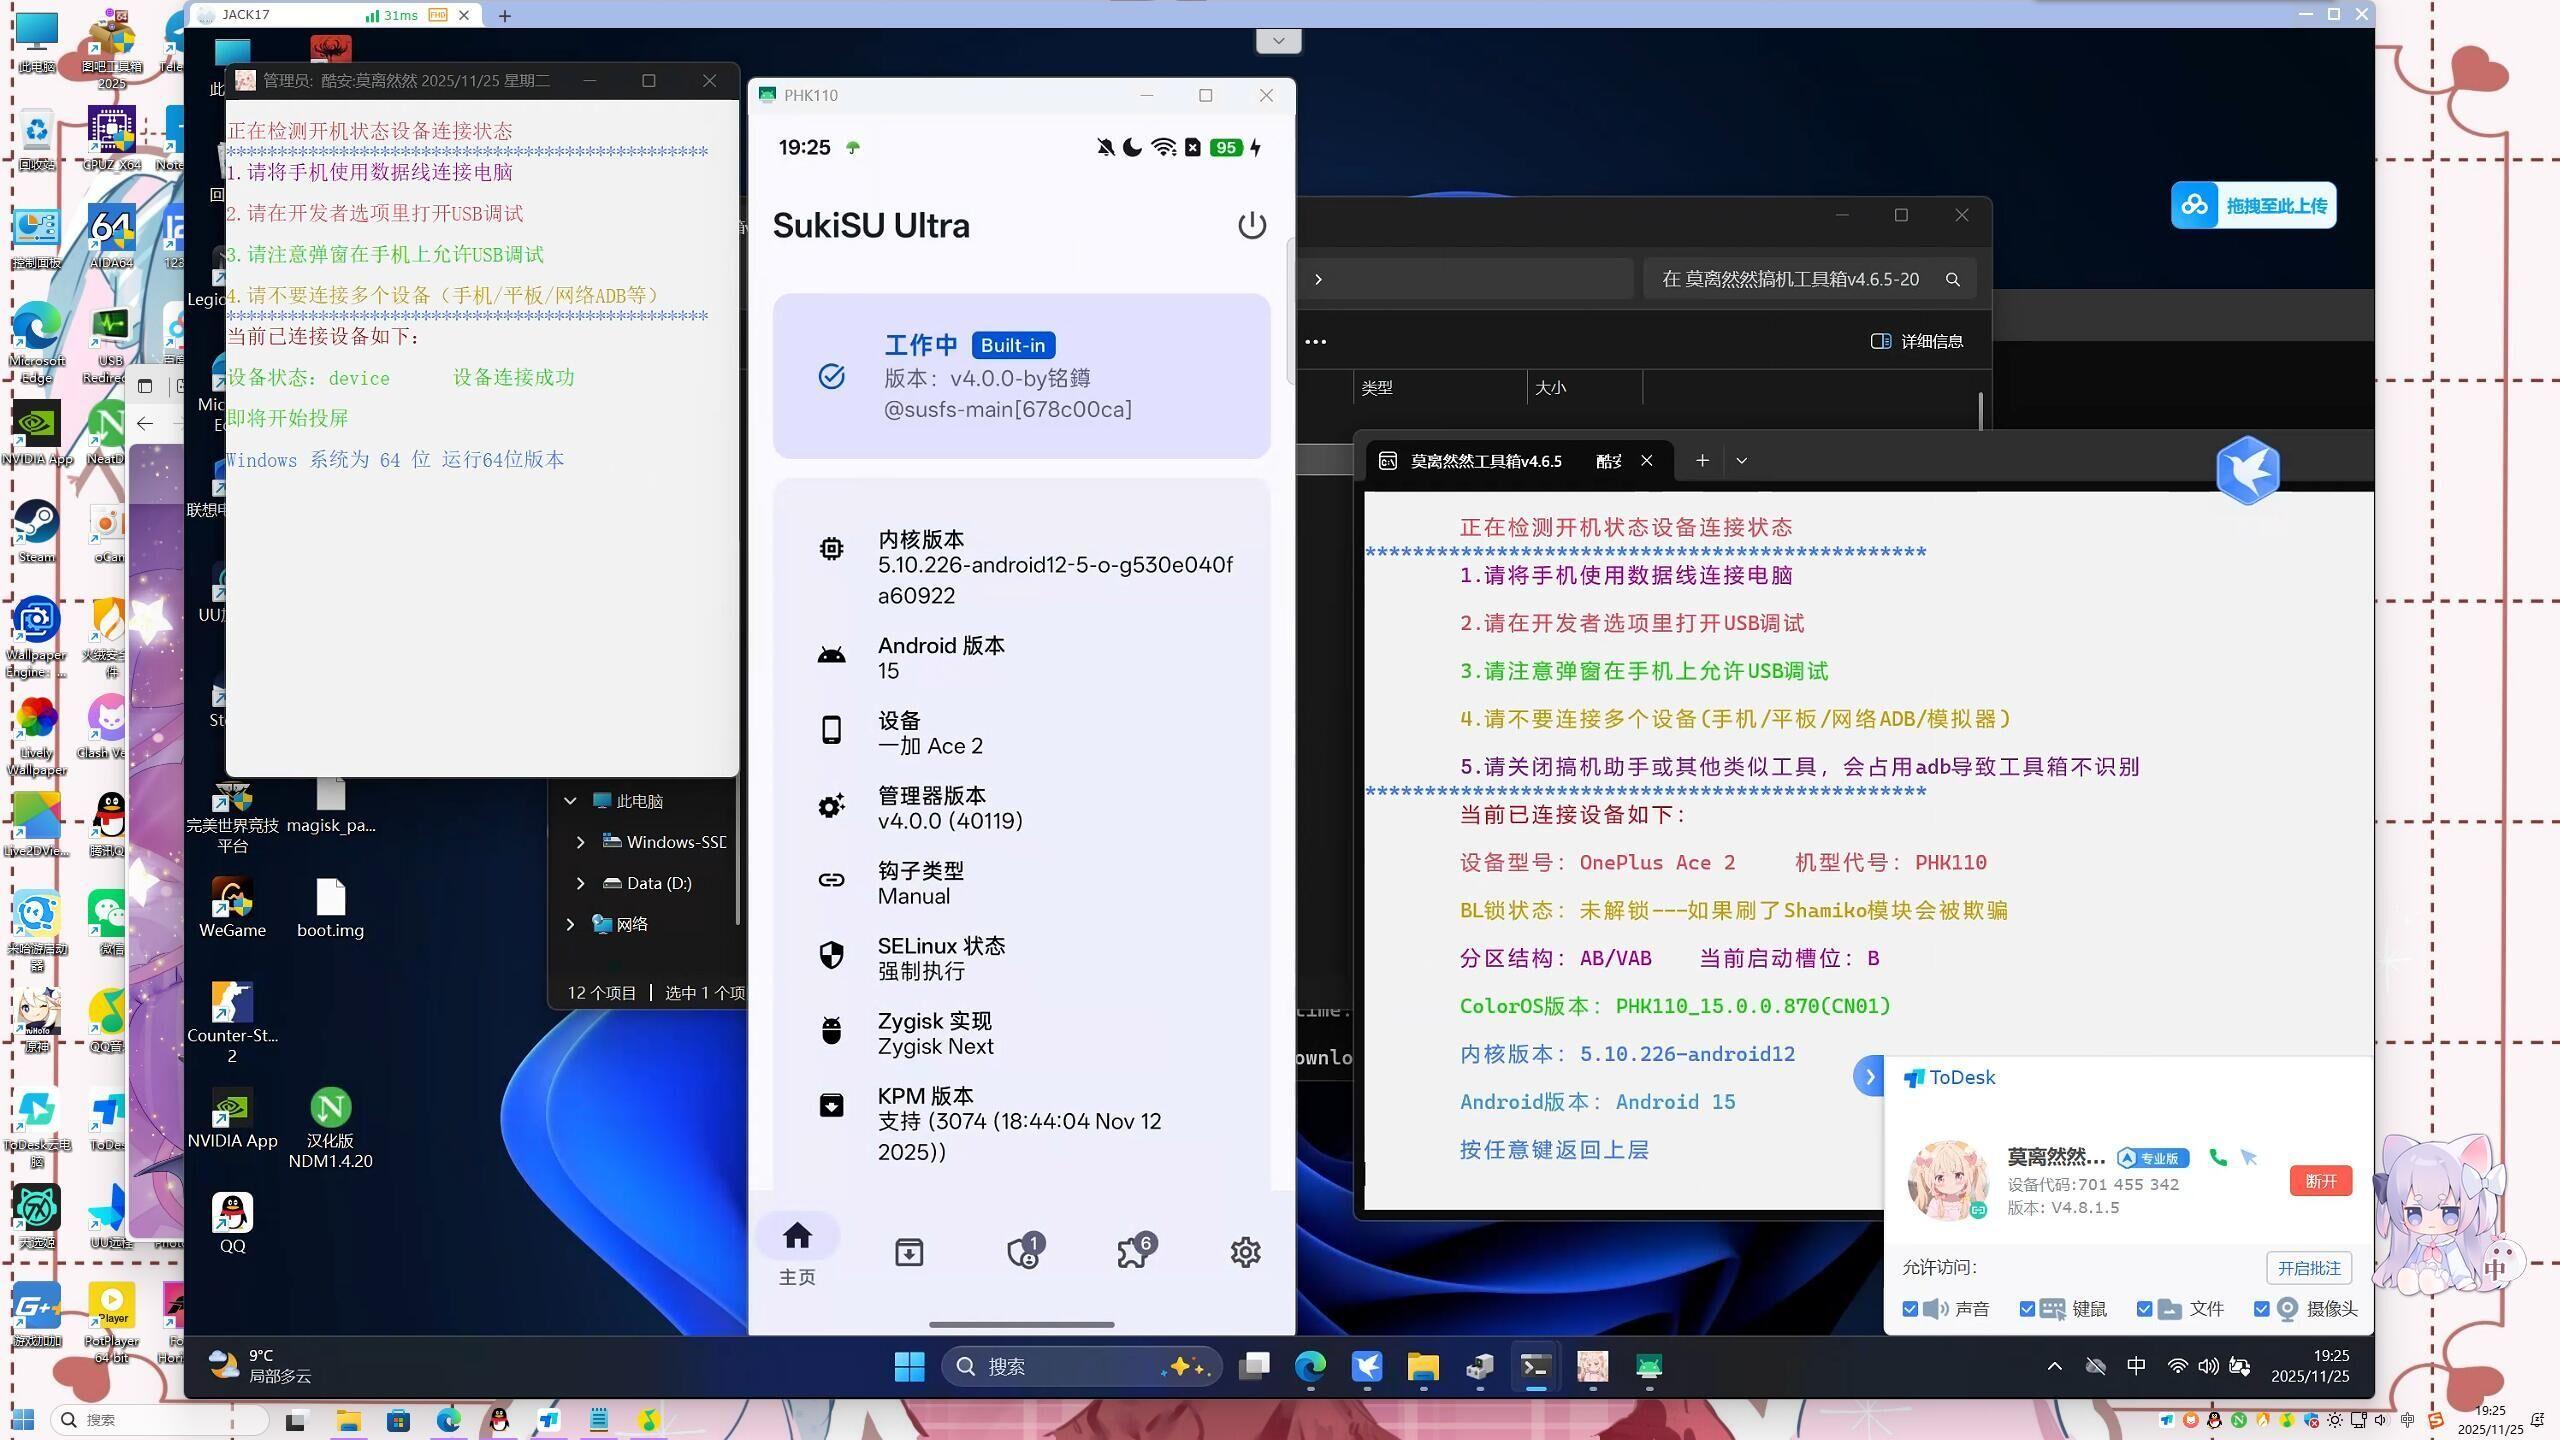Toggle the ToDesk camera access checkbox
This screenshot has width=2560, height=1440.
[x=2261, y=1309]
